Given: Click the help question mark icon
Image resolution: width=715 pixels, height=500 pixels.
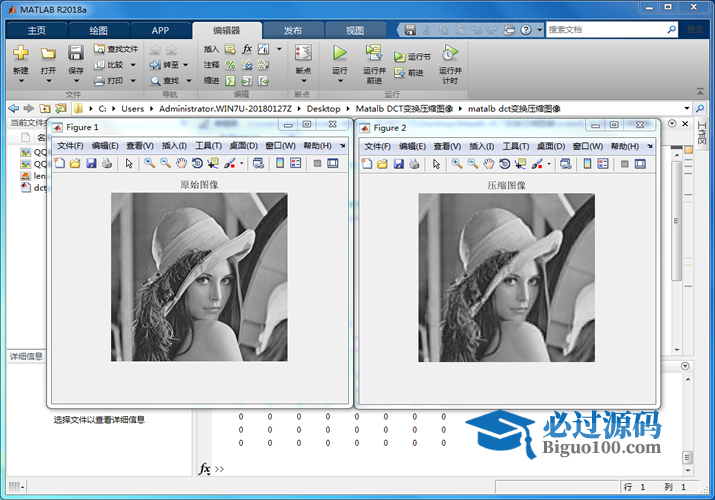Looking at the screenshot, I should click(526, 30).
